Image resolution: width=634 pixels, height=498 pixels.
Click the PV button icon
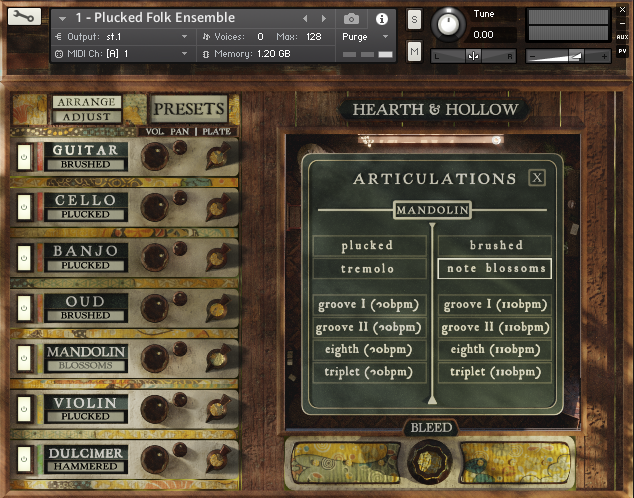point(622,51)
